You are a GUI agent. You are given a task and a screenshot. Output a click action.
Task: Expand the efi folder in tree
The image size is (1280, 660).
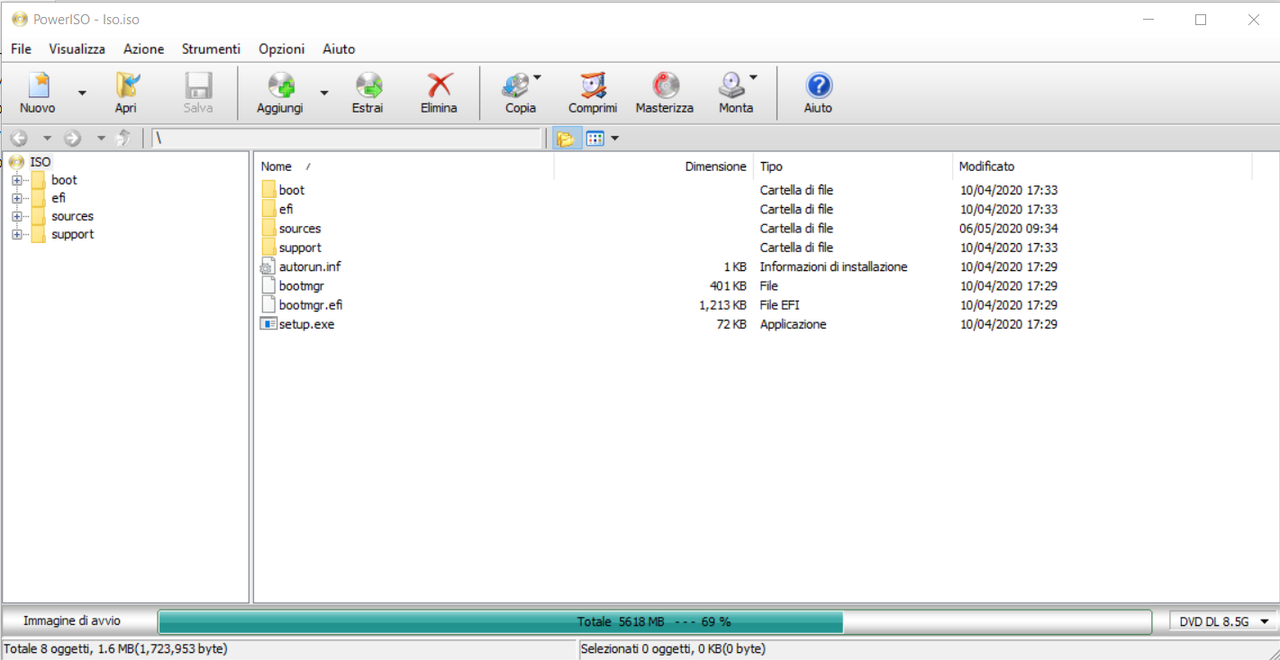click(16, 198)
